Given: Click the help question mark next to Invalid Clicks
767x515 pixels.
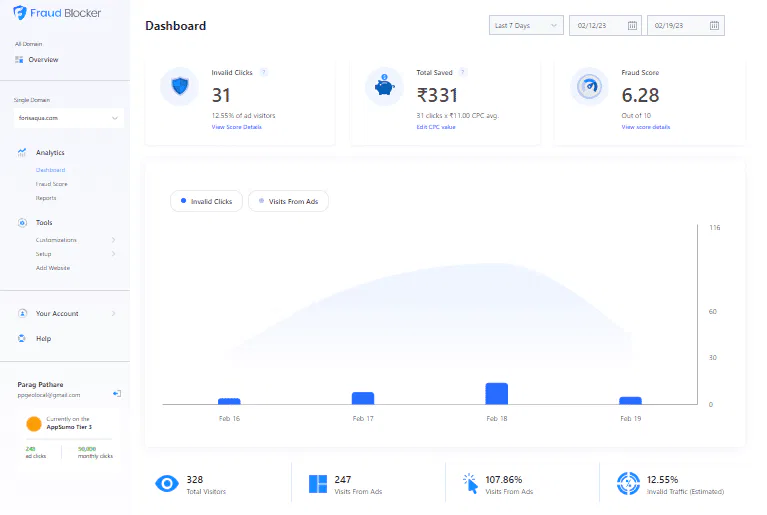Looking at the screenshot, I should [264, 73].
